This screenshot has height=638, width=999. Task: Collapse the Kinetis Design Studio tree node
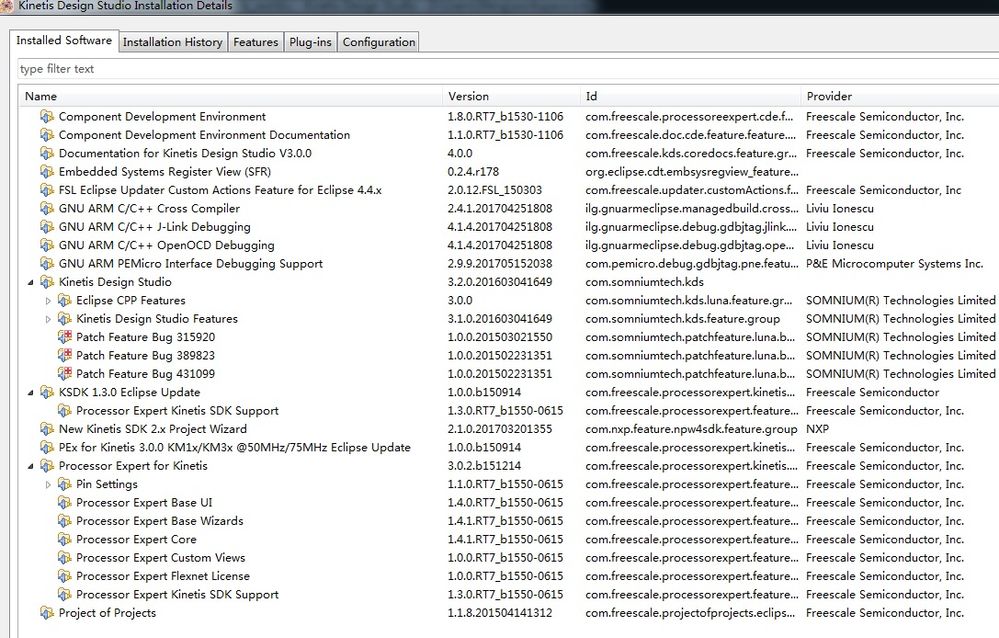[31, 282]
